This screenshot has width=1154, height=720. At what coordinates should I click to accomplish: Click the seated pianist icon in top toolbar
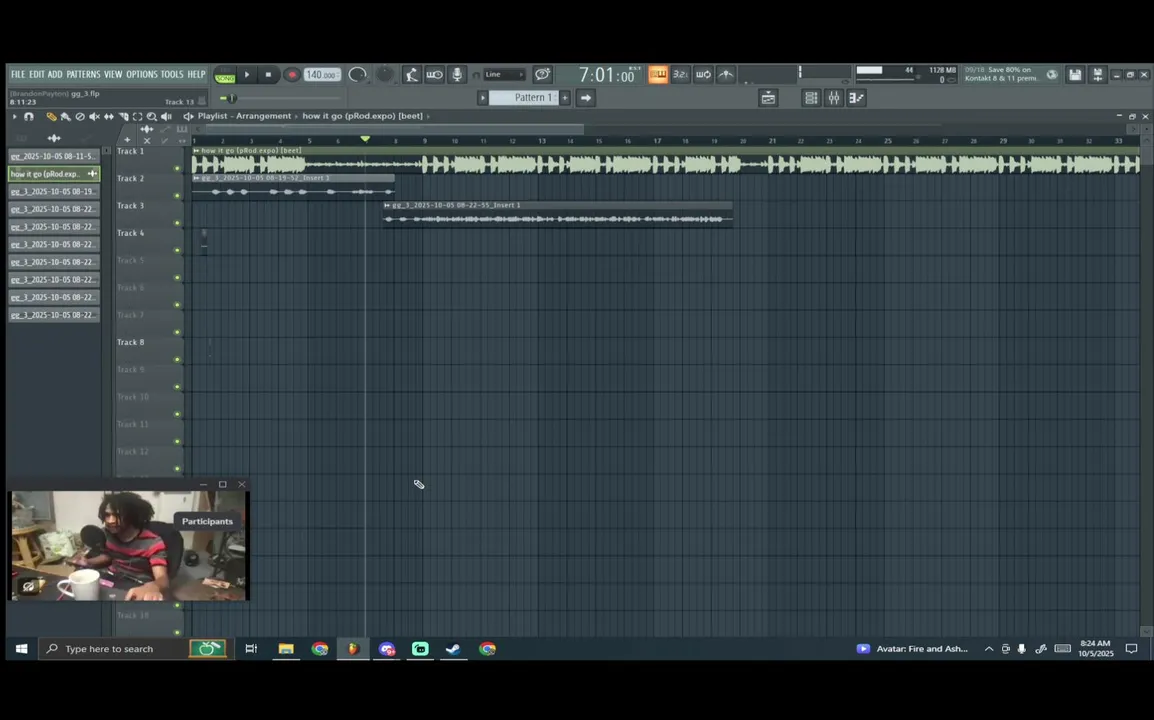point(411,74)
